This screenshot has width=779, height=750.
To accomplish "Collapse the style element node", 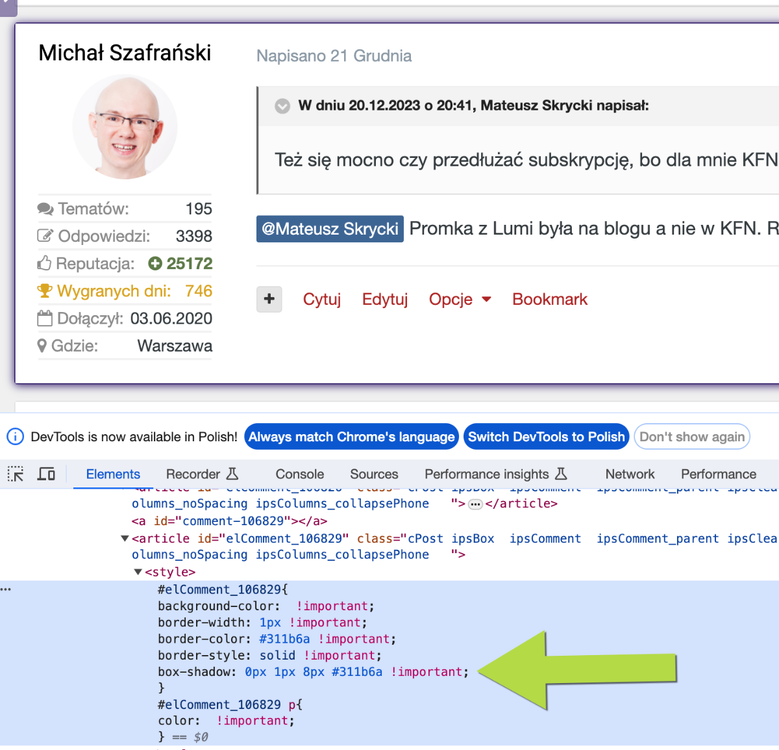I will pyautogui.click(x=138, y=572).
